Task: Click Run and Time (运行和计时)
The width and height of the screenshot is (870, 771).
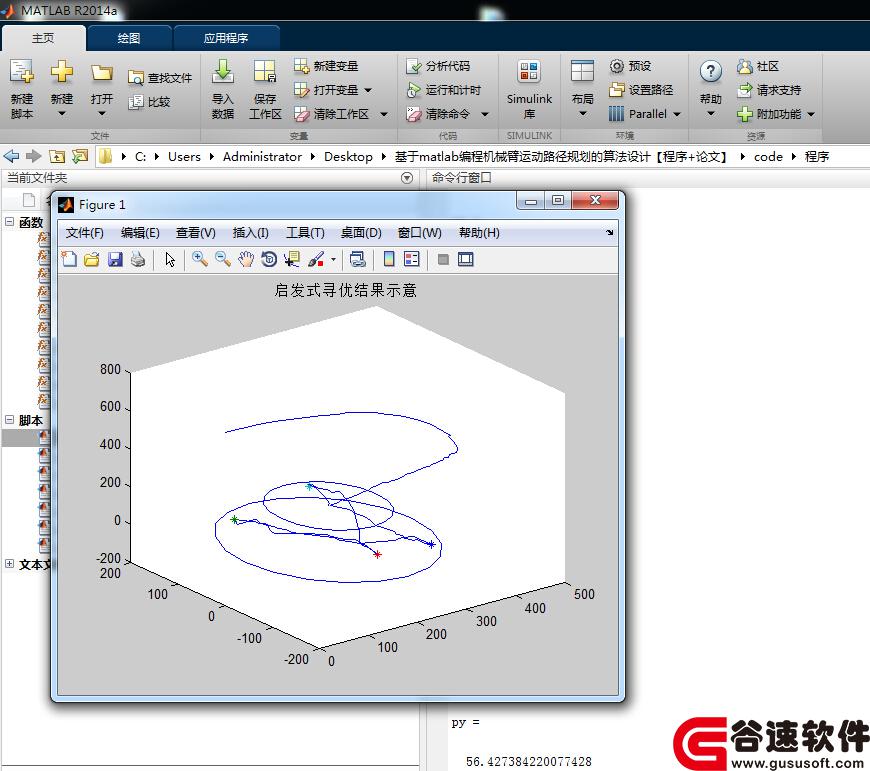Action: (443, 90)
